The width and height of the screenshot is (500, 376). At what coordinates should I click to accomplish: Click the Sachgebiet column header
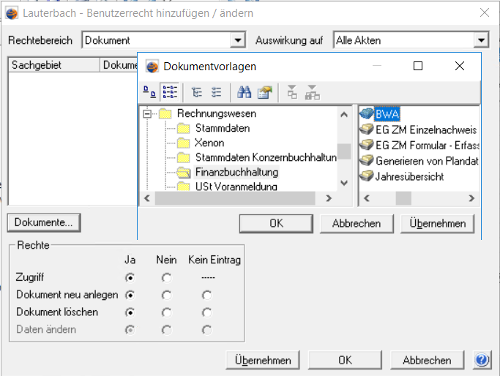pos(54,65)
